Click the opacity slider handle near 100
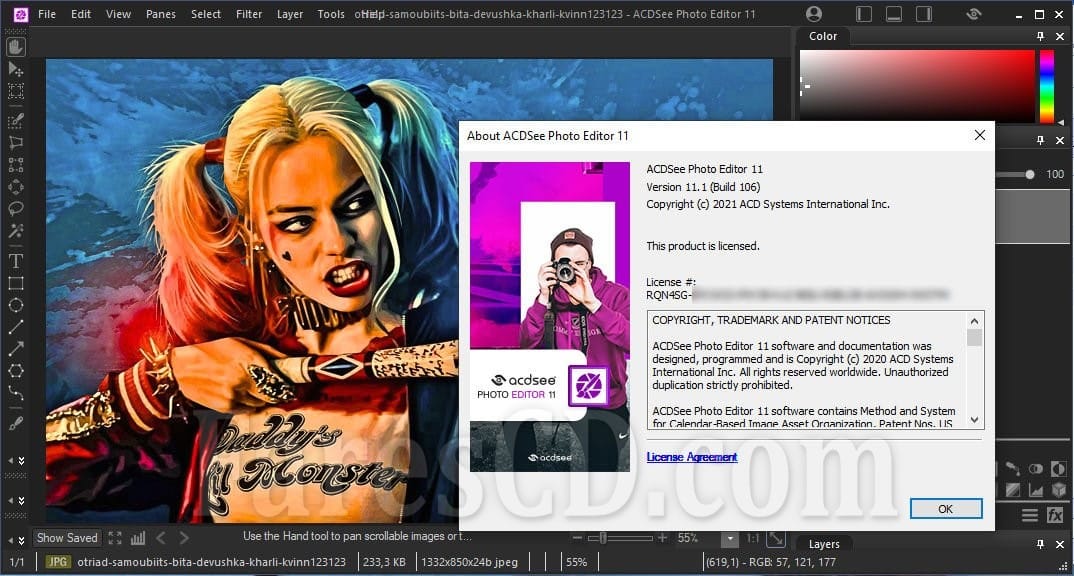This screenshot has height=576, width=1074. pyautogui.click(x=1029, y=175)
